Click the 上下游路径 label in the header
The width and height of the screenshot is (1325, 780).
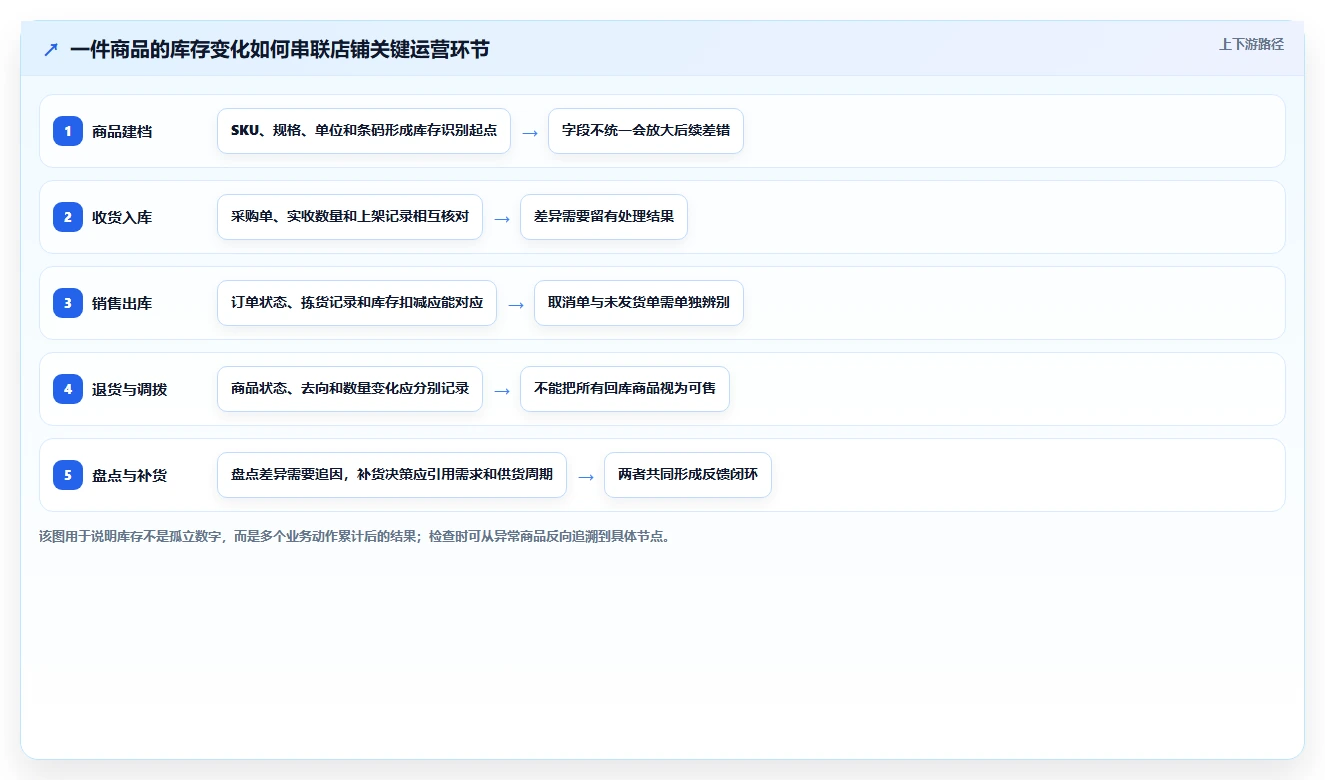[x=1251, y=44]
